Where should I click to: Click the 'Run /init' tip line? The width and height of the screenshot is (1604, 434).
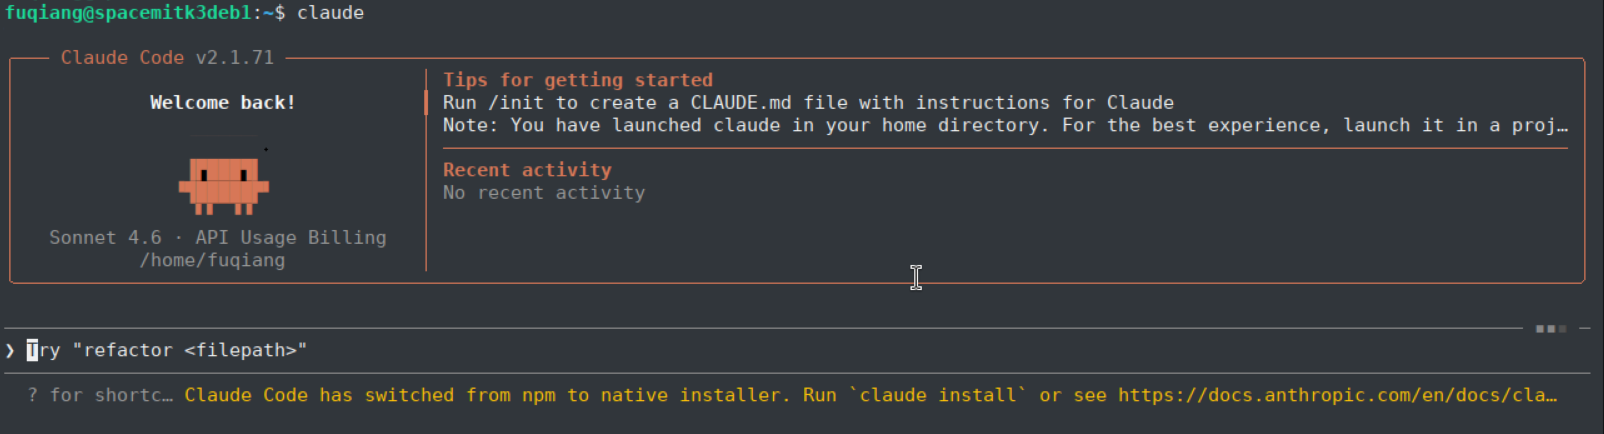[x=808, y=102]
